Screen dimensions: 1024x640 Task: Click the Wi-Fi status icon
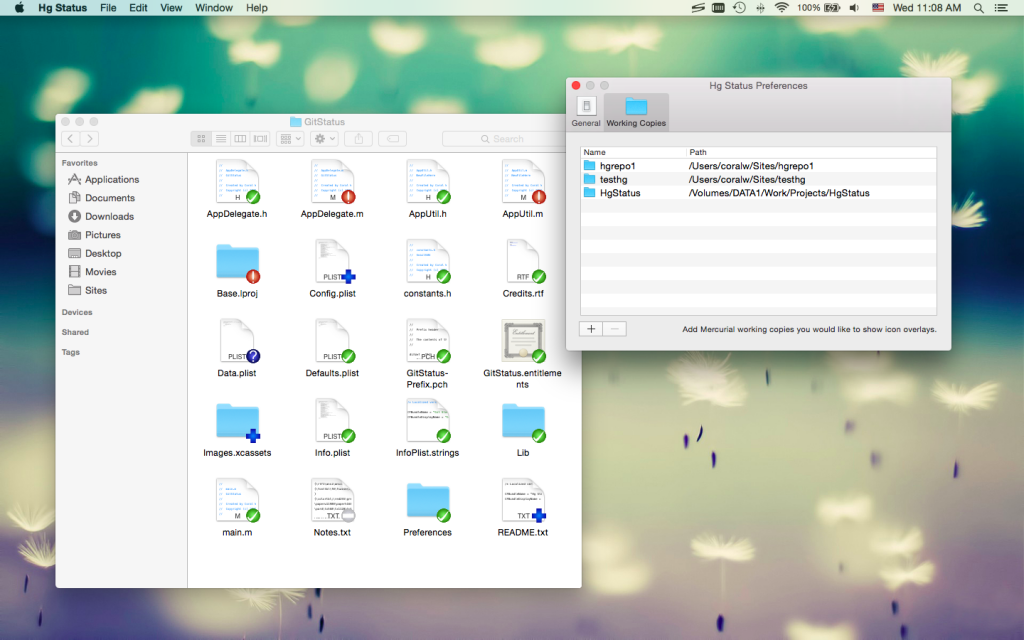coord(781,8)
